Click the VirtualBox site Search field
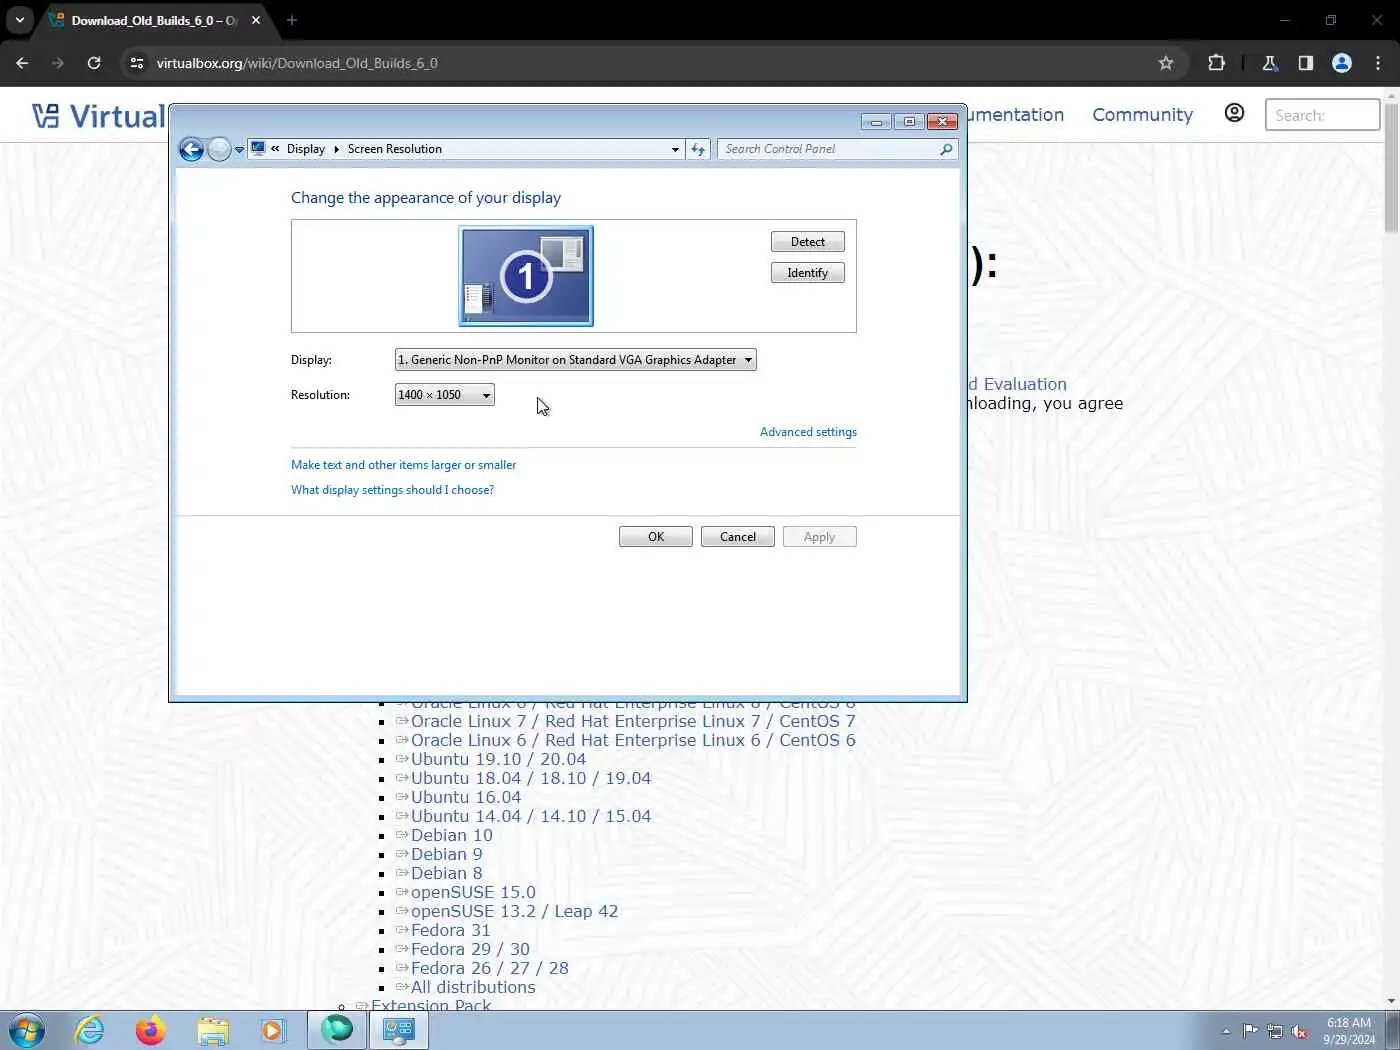The height and width of the screenshot is (1050, 1400). tap(1322, 115)
